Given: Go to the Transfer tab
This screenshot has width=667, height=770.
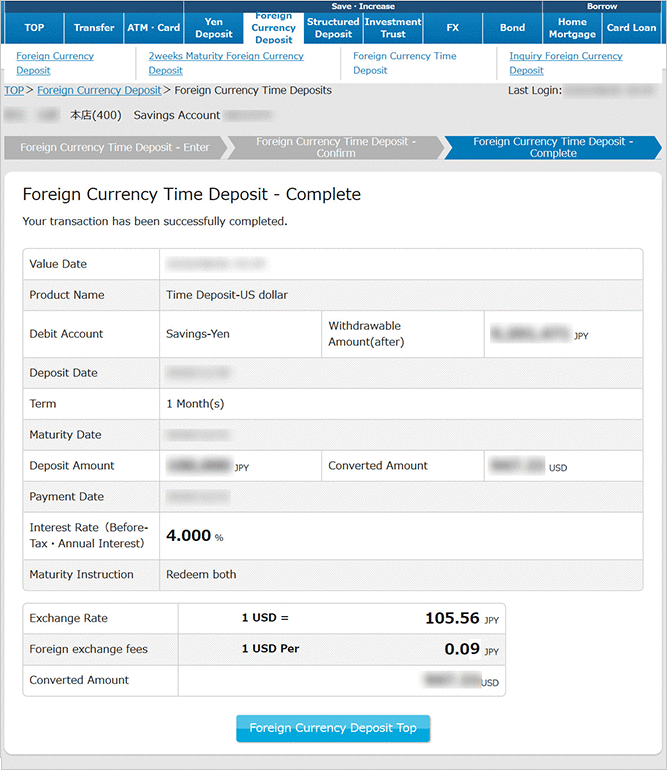Looking at the screenshot, I should click(x=94, y=28).
